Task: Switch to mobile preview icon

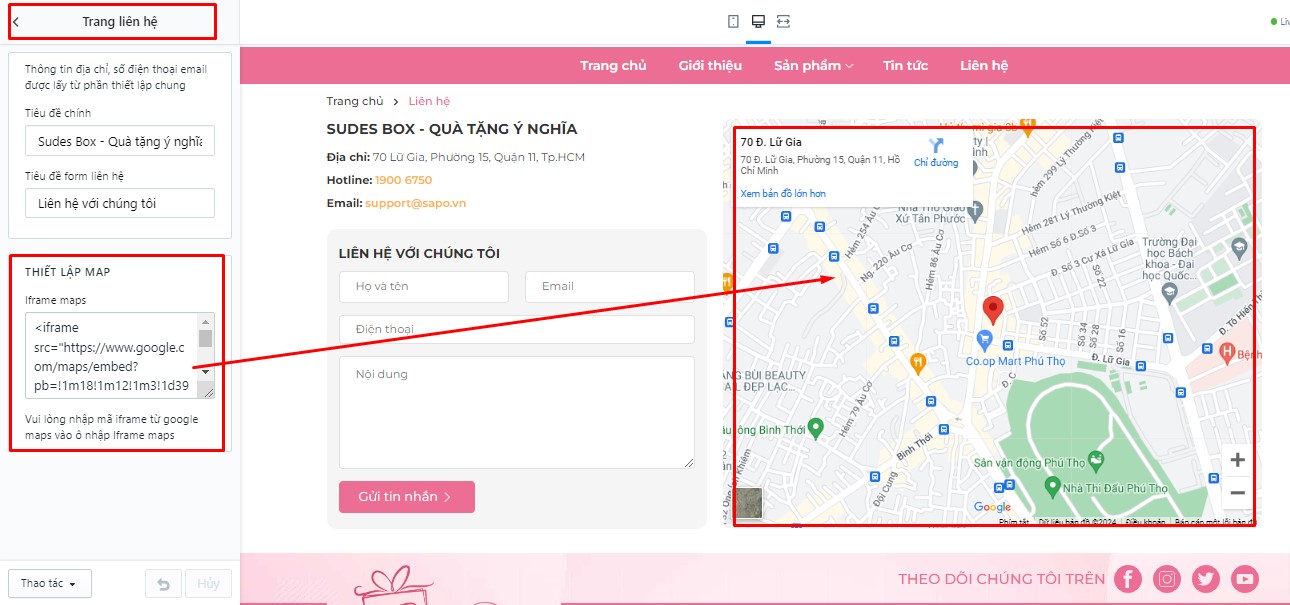Action: coord(733,21)
